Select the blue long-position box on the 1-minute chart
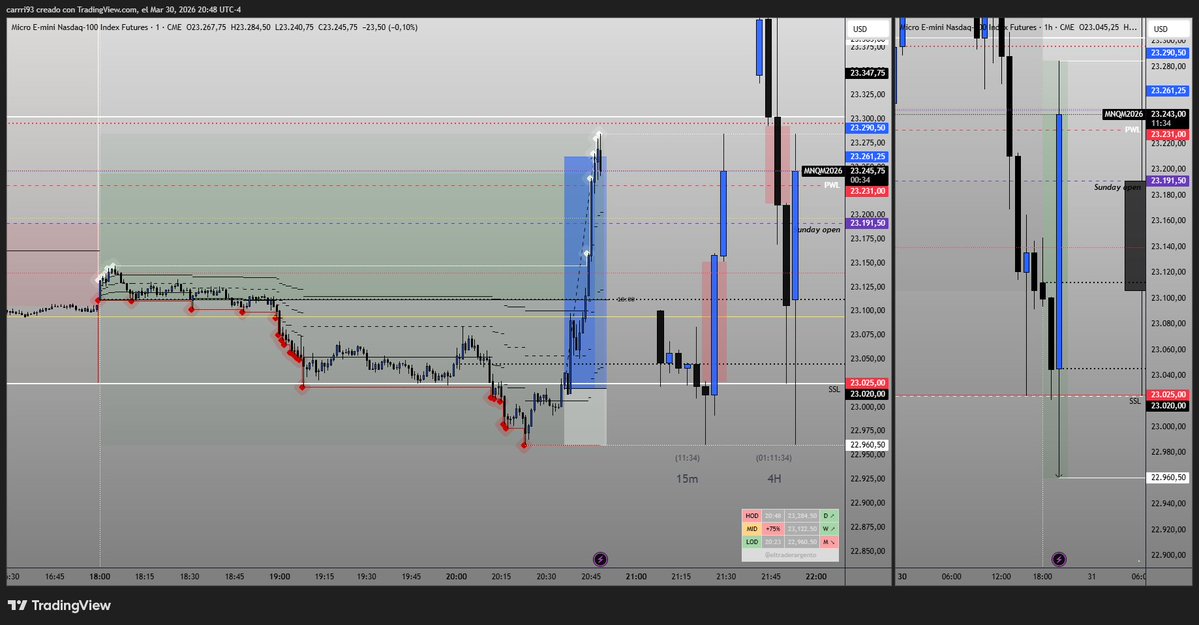 (x=585, y=272)
